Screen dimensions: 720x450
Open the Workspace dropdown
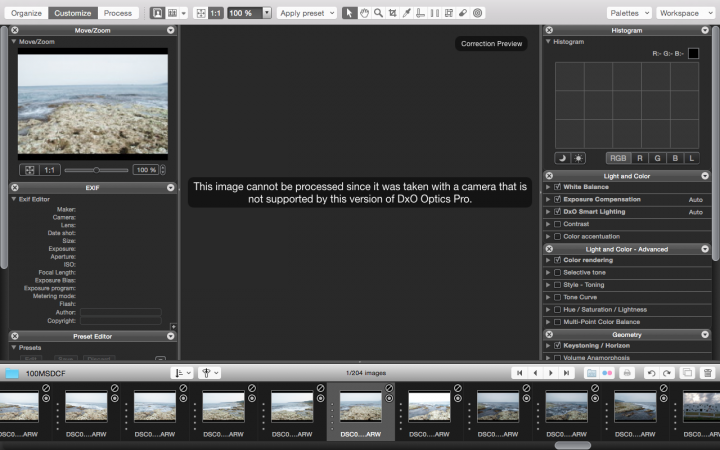[685, 13]
